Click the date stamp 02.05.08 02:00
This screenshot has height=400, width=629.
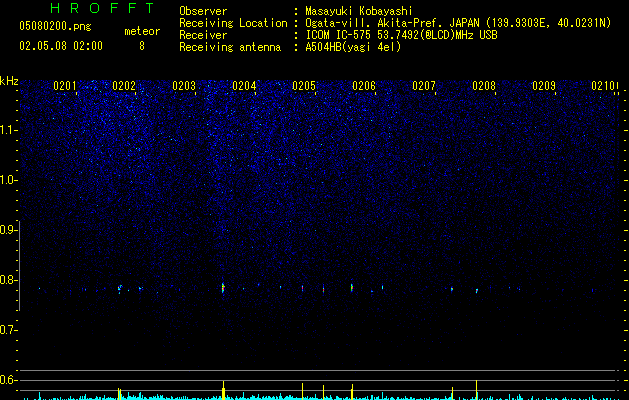(61, 46)
